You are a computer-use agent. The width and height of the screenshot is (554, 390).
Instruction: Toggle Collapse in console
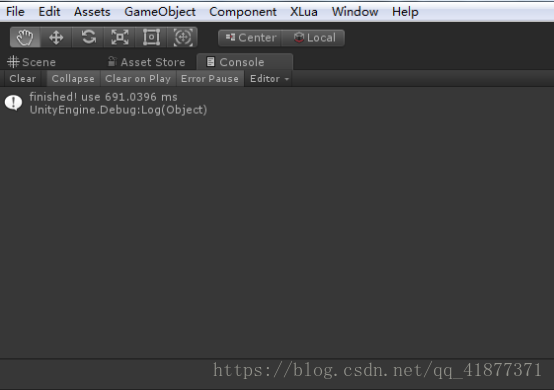click(x=73, y=78)
